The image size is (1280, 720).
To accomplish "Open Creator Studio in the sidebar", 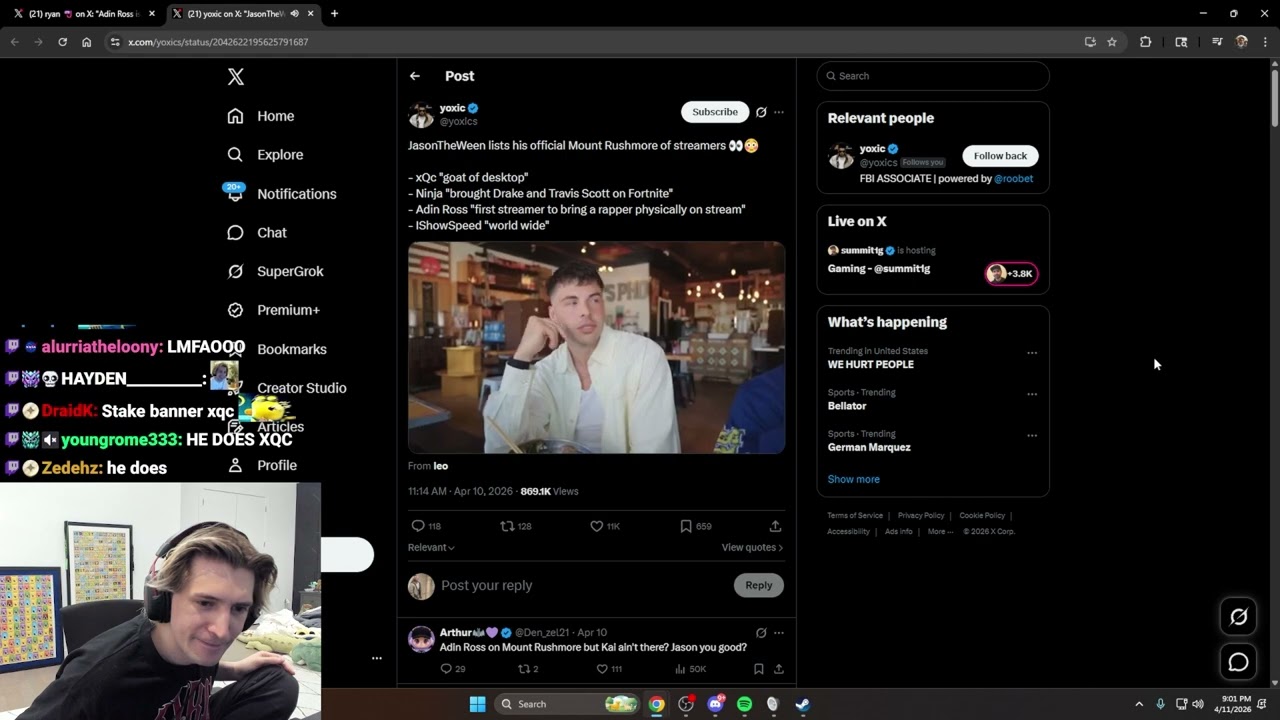I will tap(301, 388).
